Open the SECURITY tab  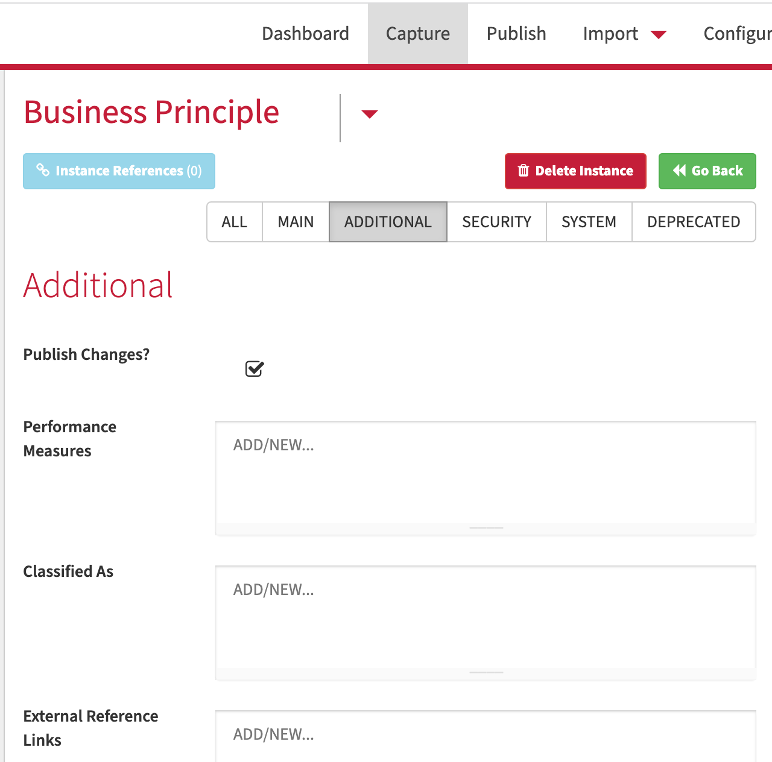pyautogui.click(x=496, y=222)
